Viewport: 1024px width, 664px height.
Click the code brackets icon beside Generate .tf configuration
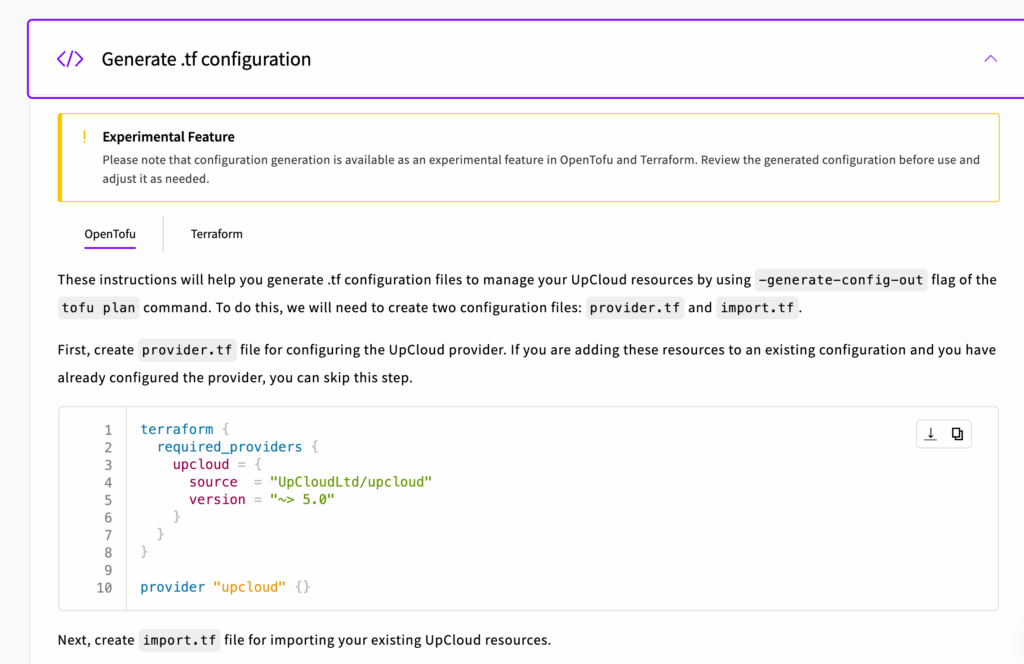tap(70, 59)
